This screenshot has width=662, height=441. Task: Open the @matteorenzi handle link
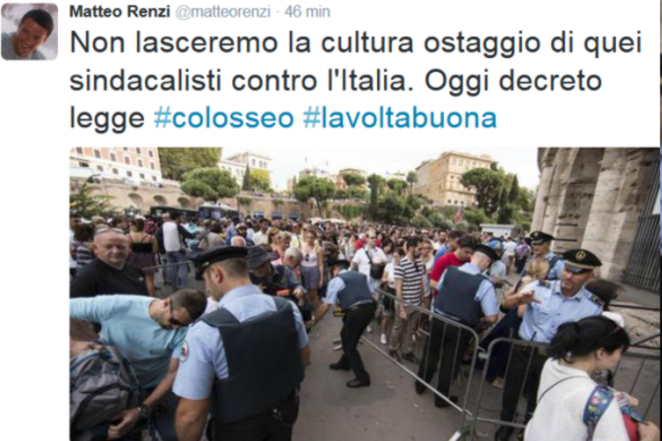tap(222, 12)
